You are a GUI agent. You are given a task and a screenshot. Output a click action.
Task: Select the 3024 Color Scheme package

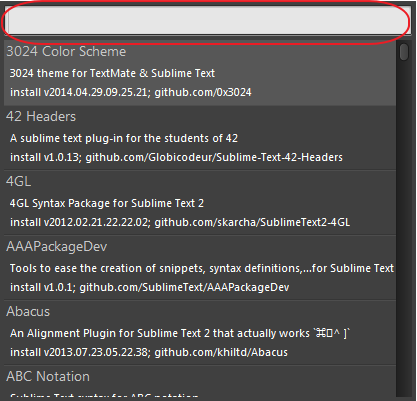[x=200, y=73]
